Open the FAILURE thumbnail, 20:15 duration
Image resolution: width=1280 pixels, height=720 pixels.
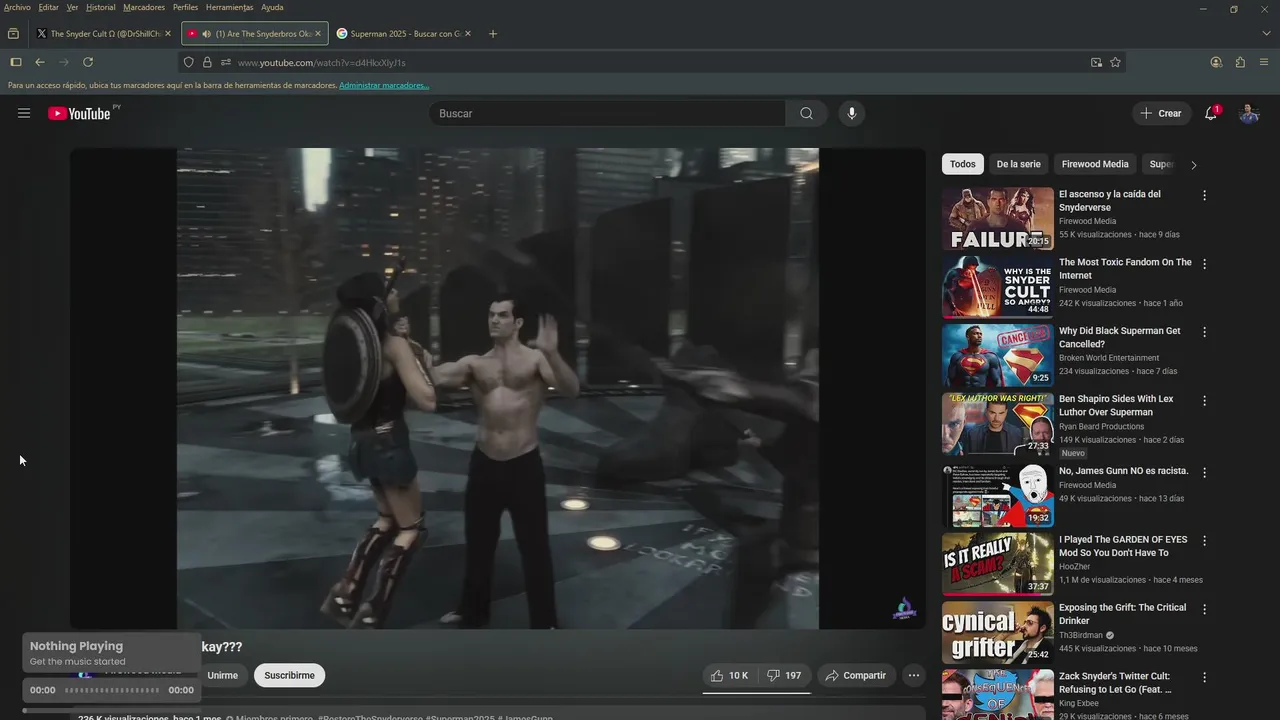click(x=998, y=218)
